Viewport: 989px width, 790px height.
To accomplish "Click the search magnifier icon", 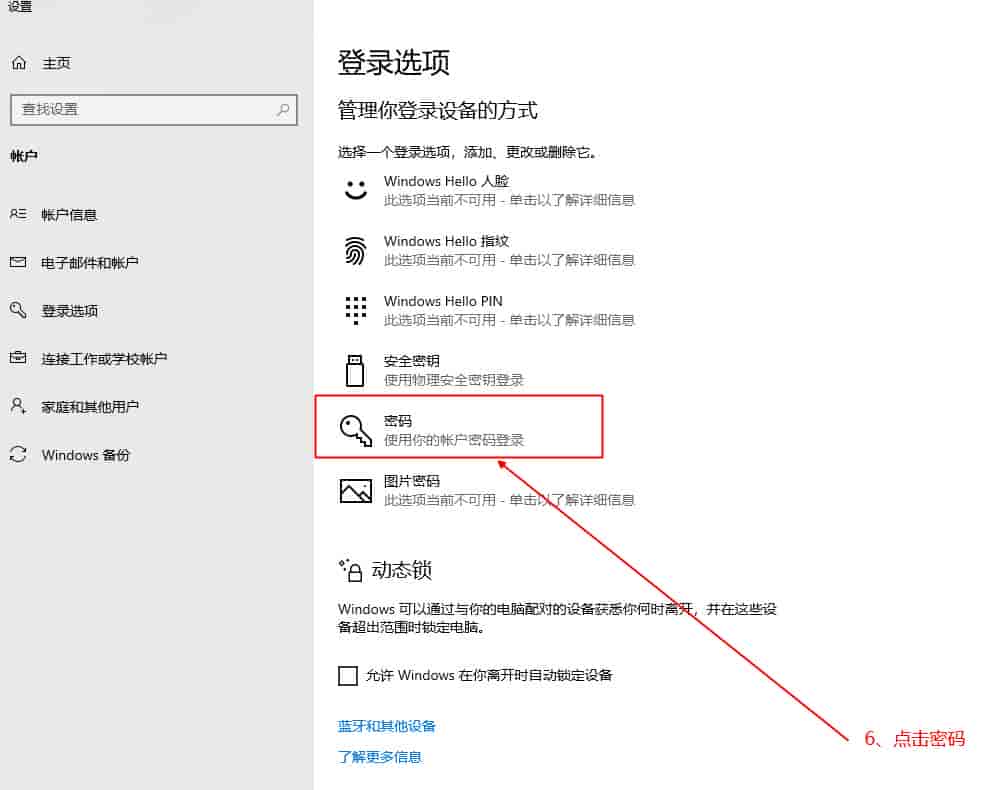I will [x=283, y=110].
